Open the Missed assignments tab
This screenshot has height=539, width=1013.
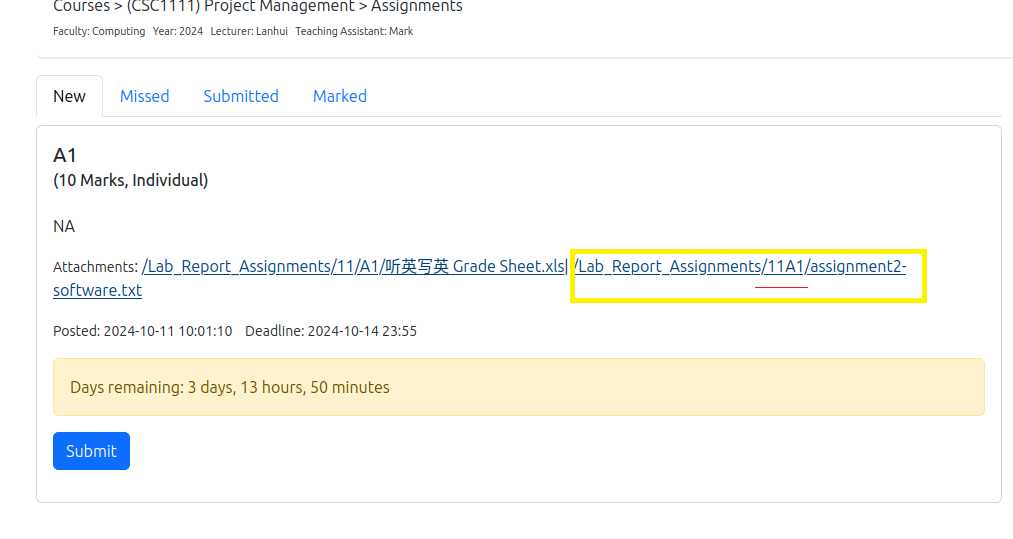(x=144, y=96)
